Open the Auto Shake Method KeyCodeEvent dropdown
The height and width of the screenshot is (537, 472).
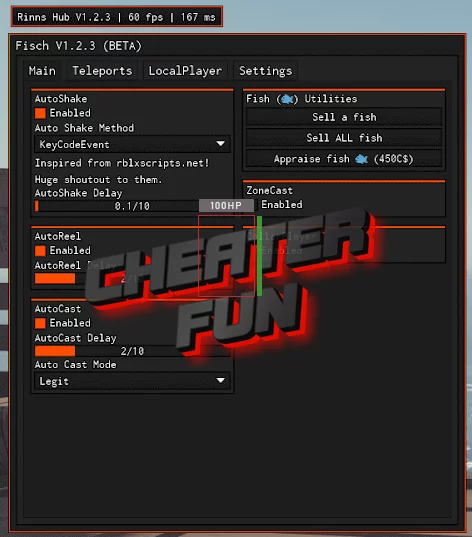132,144
